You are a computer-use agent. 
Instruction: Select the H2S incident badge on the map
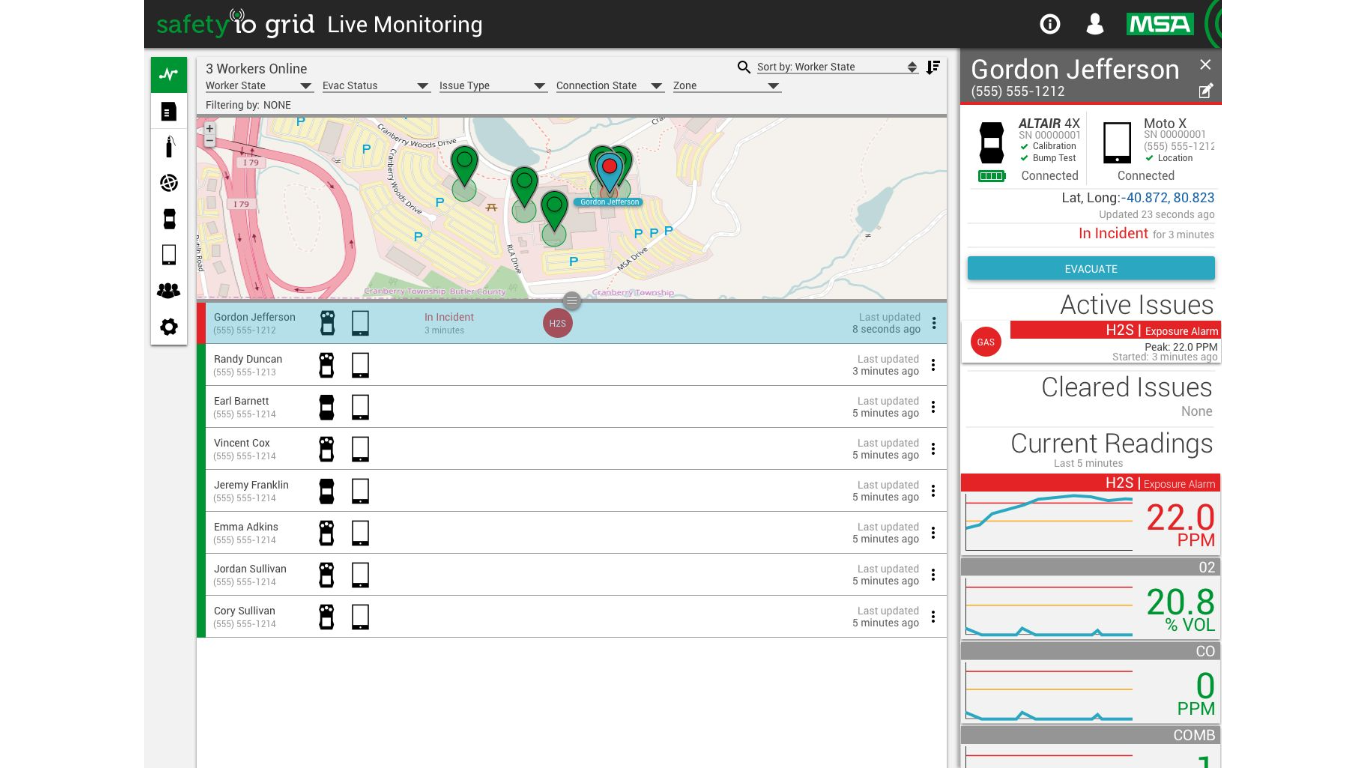click(x=557, y=323)
